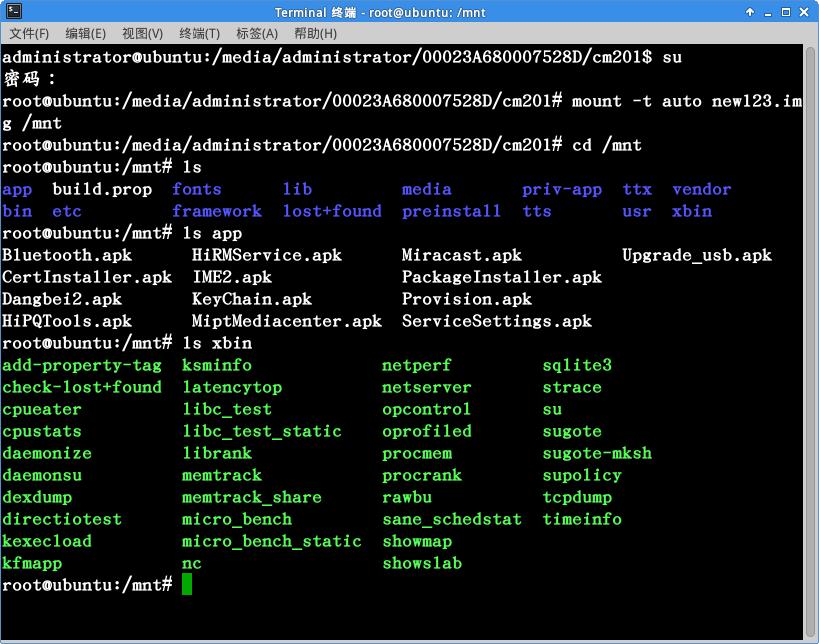
Task: Click the shade (roll-up) window arrow button
Action: [750, 12]
